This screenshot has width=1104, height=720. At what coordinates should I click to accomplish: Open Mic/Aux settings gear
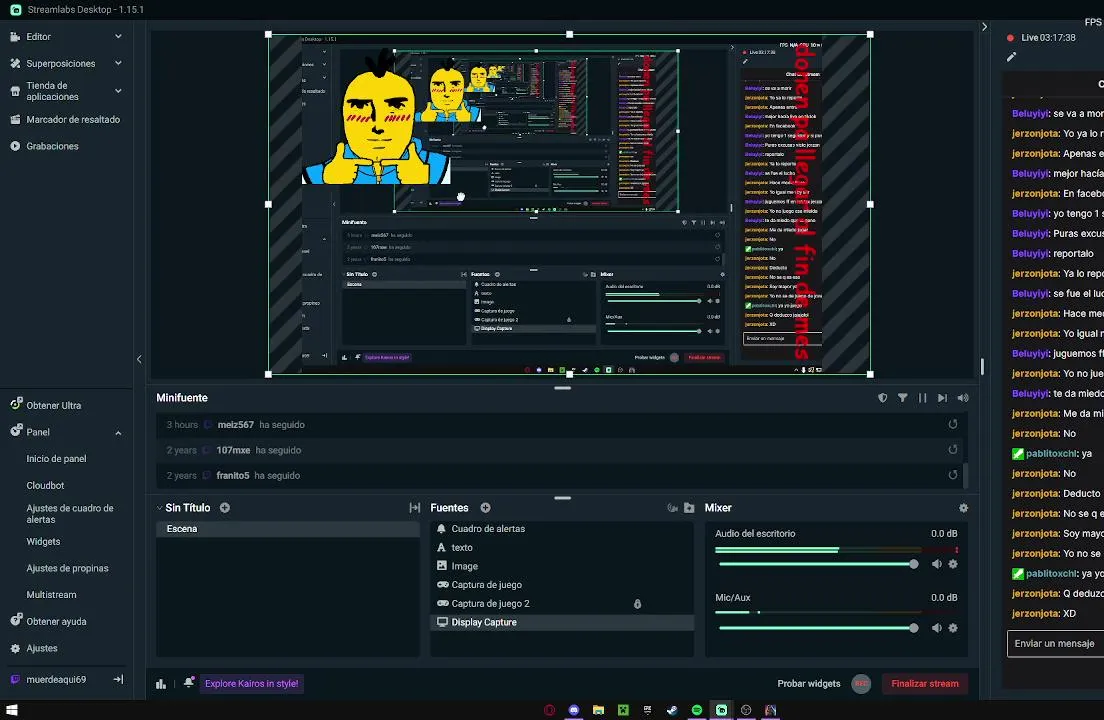[953, 629]
